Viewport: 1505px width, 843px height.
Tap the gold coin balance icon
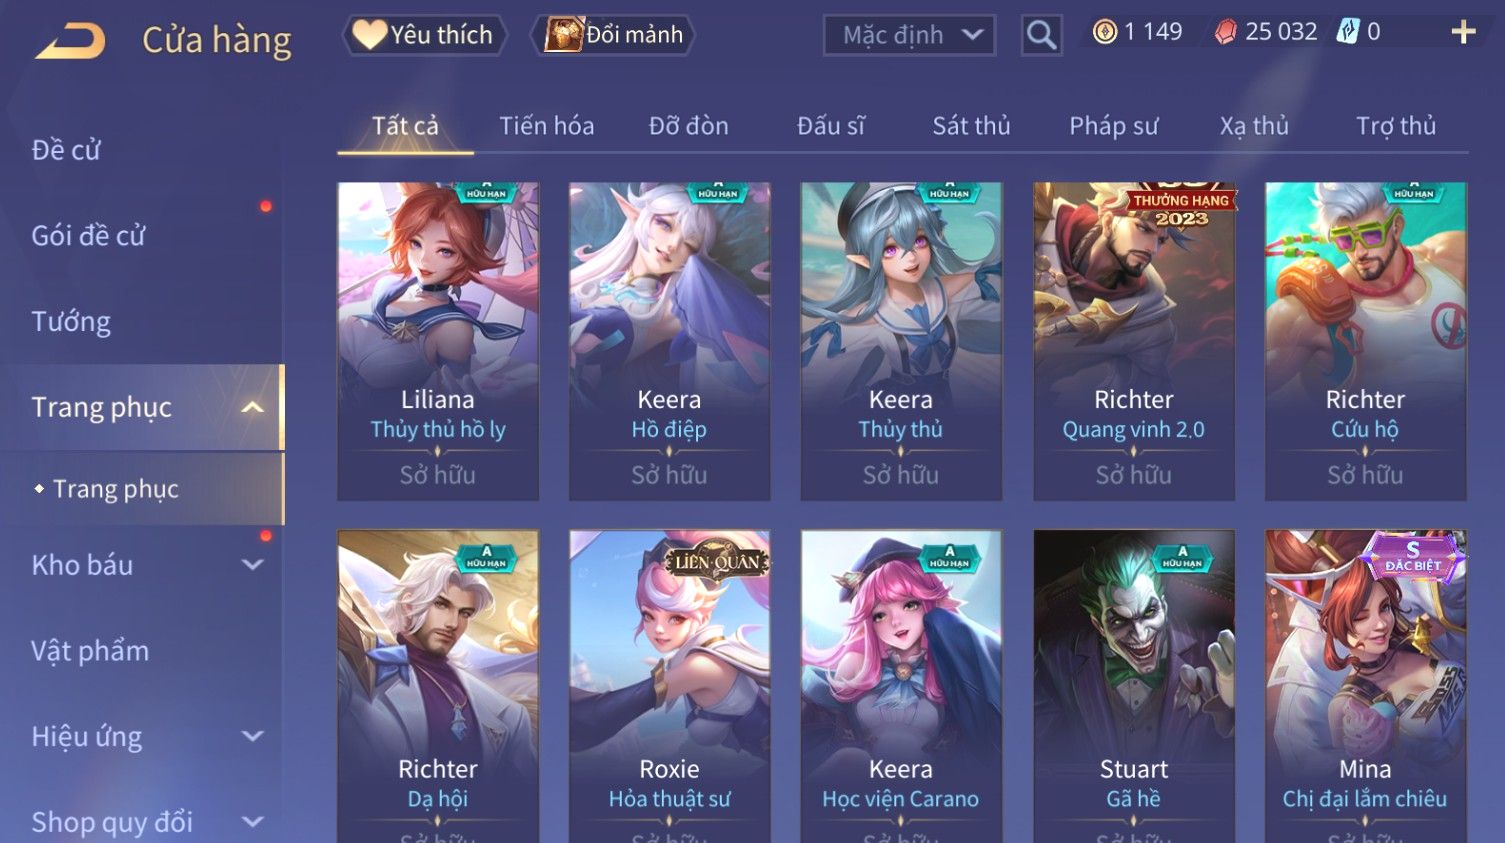1105,32
